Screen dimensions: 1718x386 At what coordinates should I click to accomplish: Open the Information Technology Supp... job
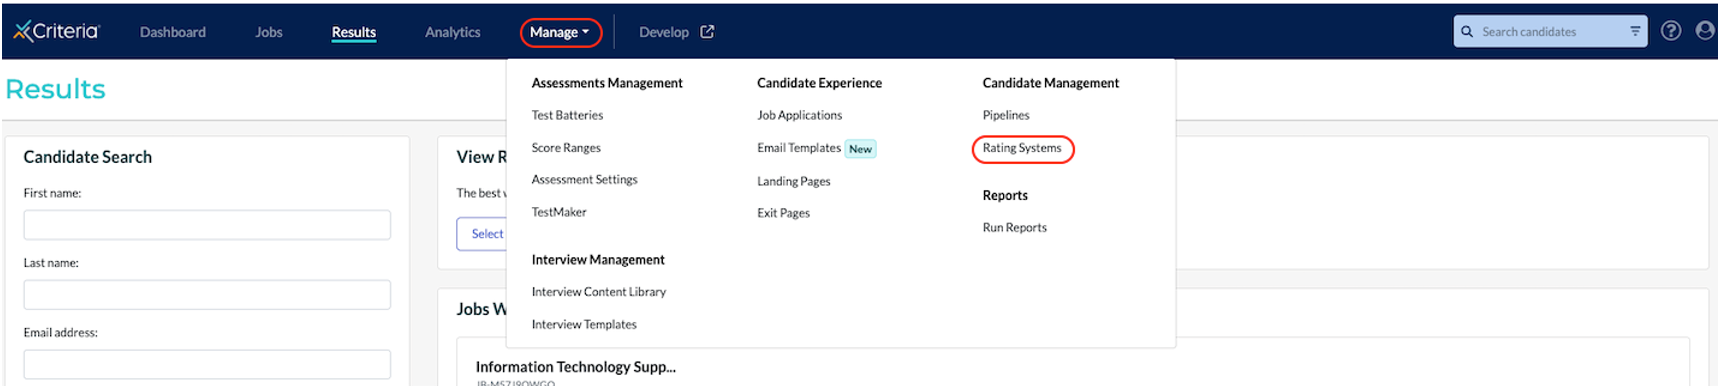[575, 367]
